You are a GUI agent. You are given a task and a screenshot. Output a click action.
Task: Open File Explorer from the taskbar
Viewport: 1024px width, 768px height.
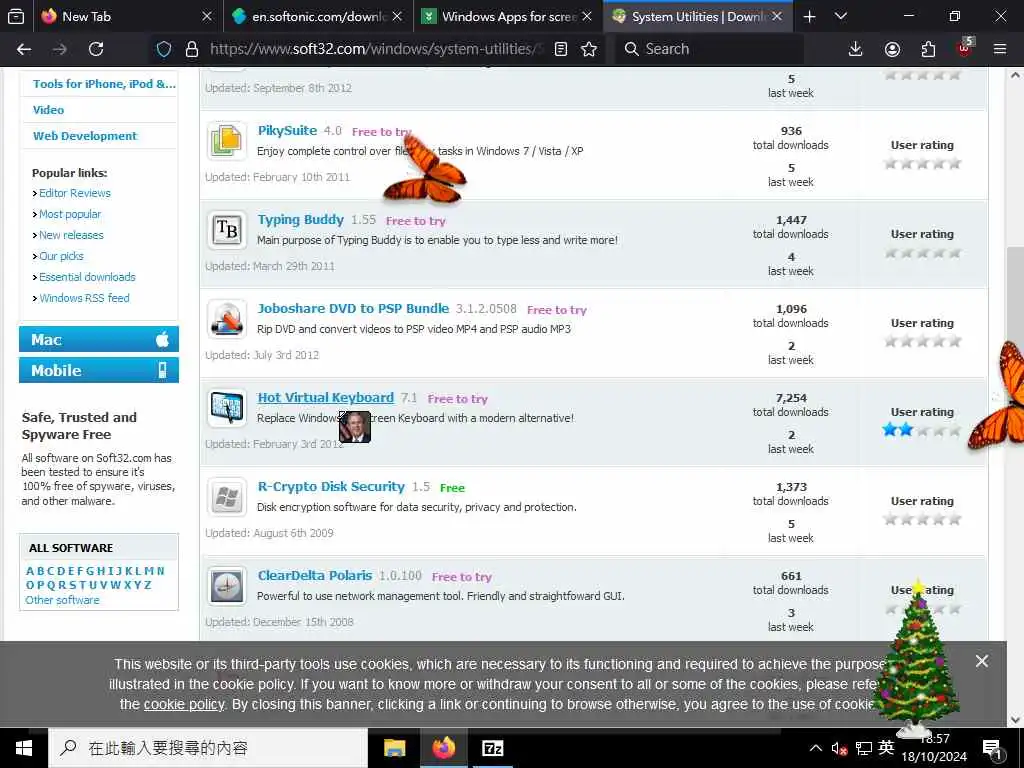394,748
